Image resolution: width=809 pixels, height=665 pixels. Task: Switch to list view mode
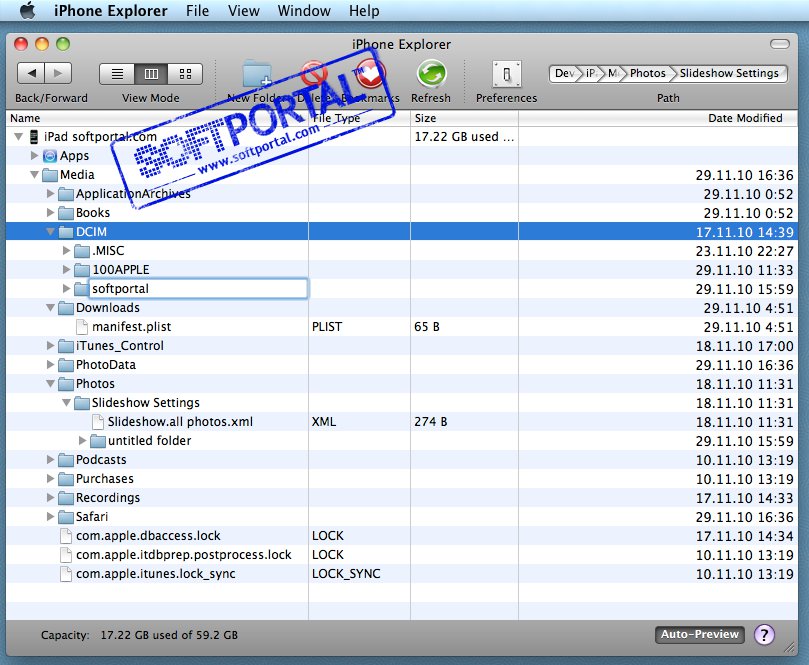117,74
